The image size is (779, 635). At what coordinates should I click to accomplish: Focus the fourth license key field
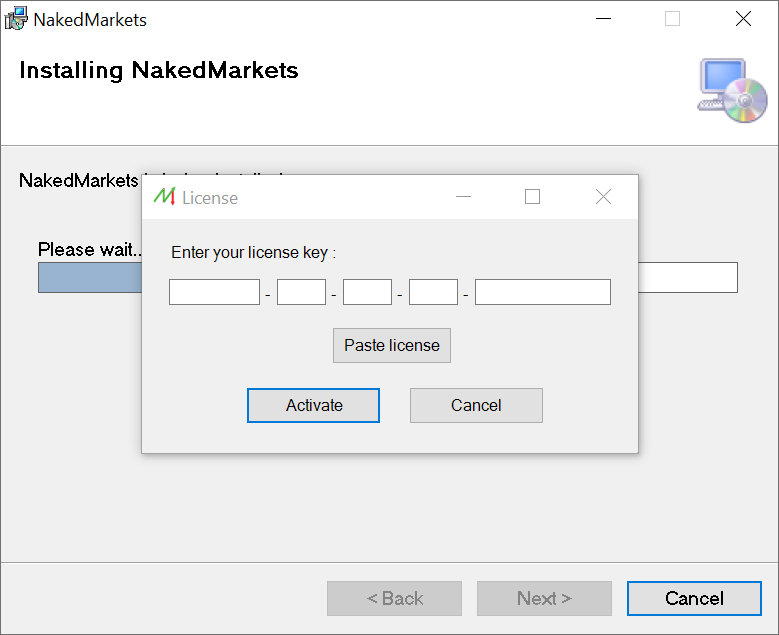[x=433, y=292]
